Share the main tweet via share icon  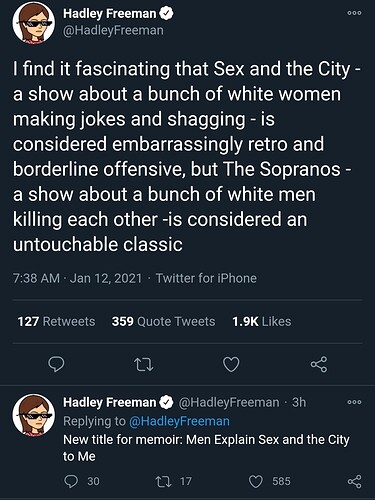pyautogui.click(x=319, y=364)
